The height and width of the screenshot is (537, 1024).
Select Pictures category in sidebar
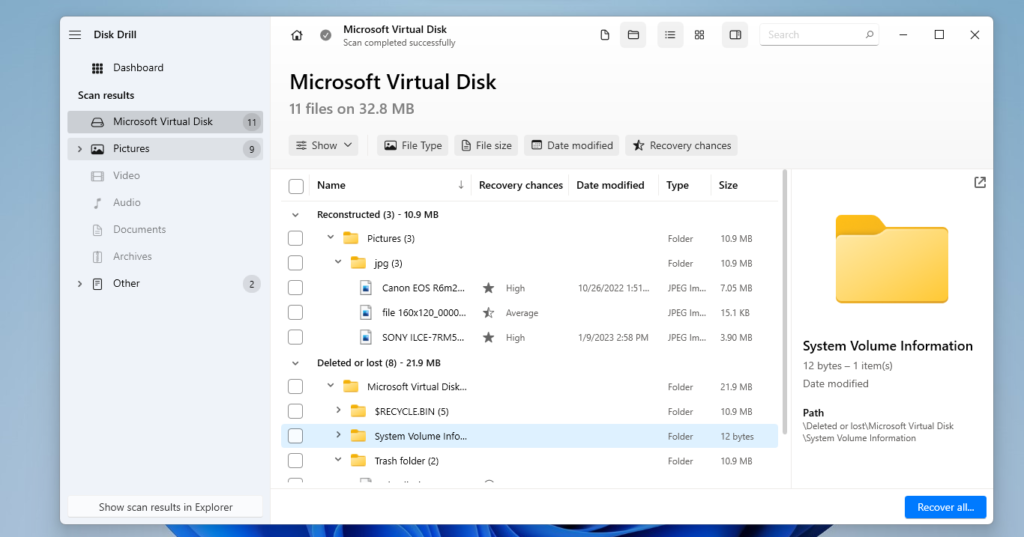point(131,149)
